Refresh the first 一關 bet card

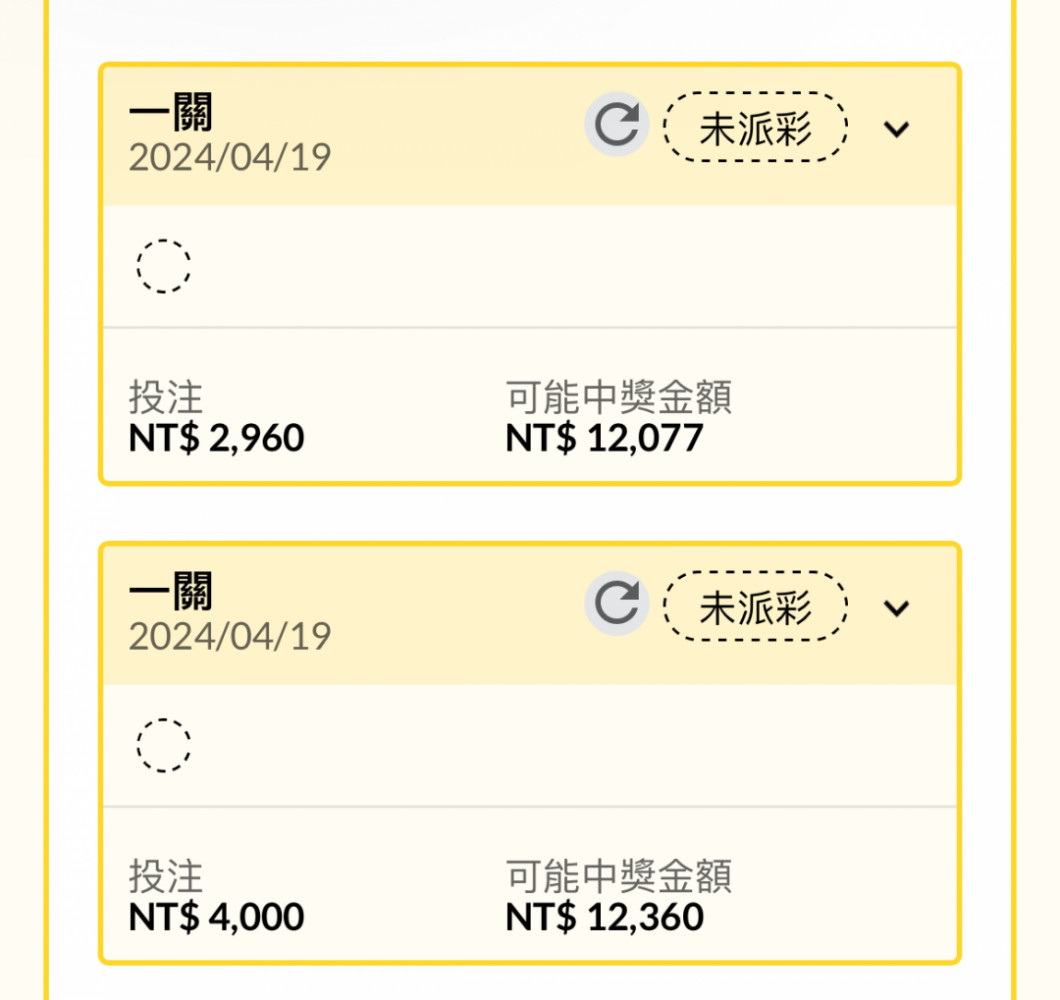[617, 125]
